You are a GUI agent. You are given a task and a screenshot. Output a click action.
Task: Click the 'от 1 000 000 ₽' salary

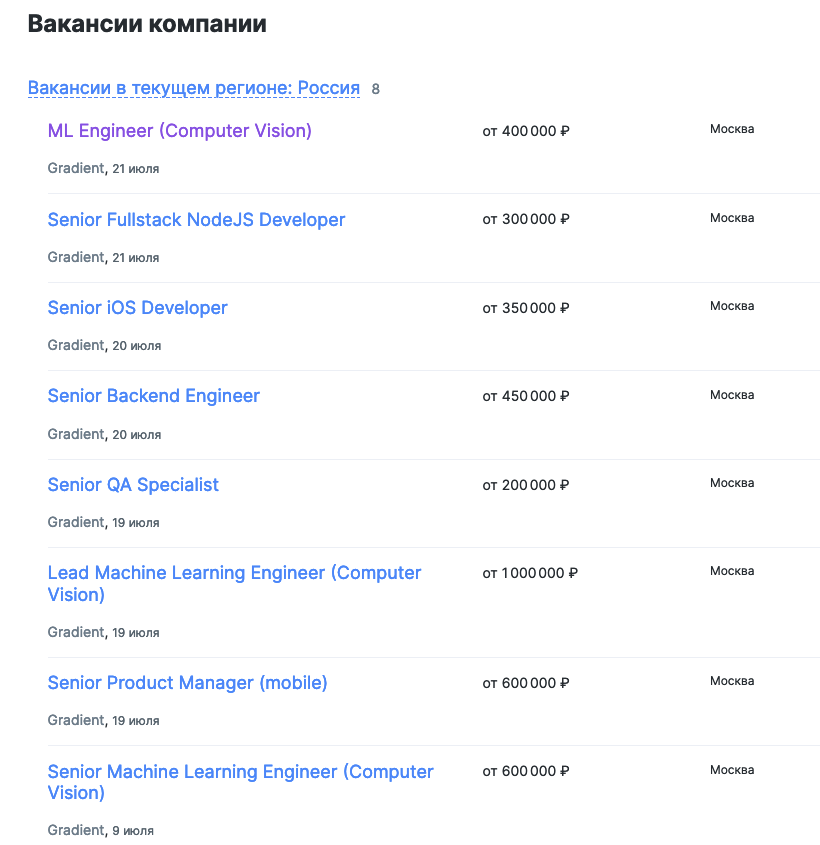coord(530,574)
